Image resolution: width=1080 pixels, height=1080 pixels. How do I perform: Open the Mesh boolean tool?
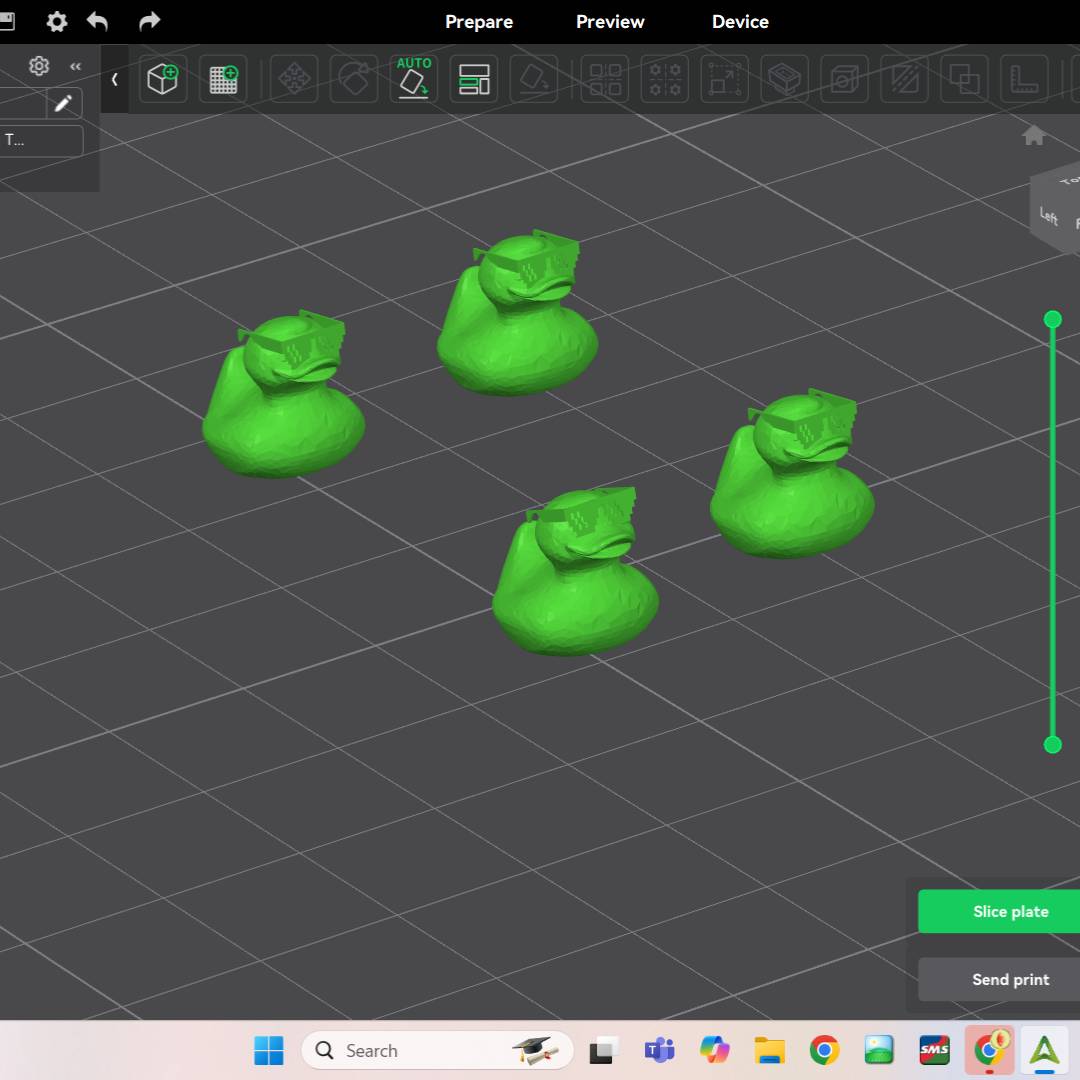point(964,79)
